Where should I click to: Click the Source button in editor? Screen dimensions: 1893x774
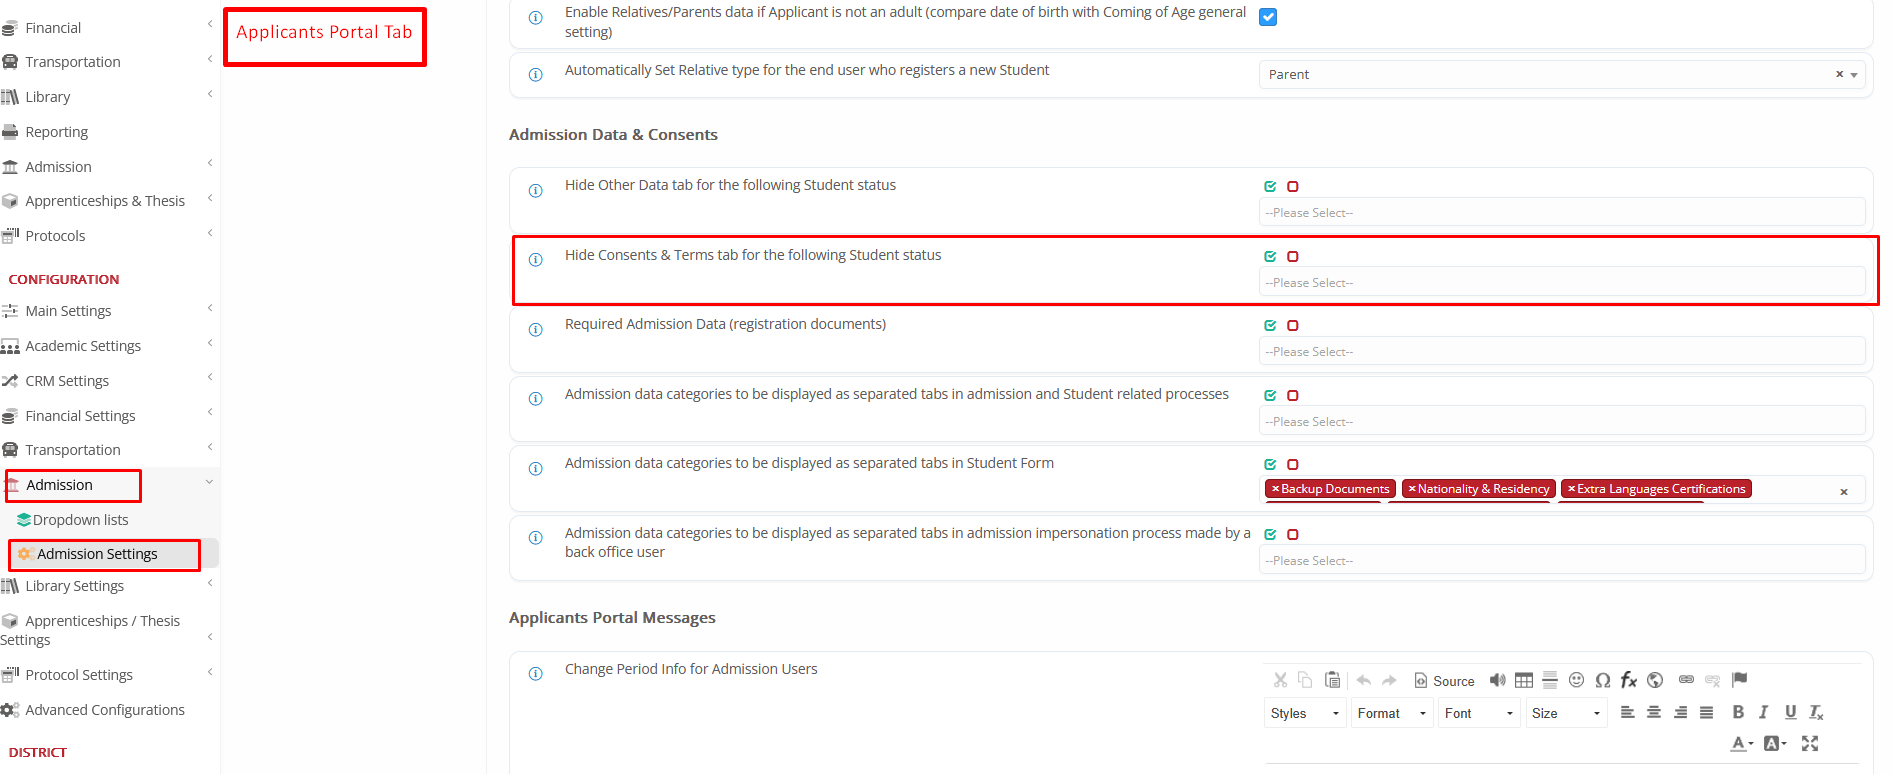pos(1444,681)
